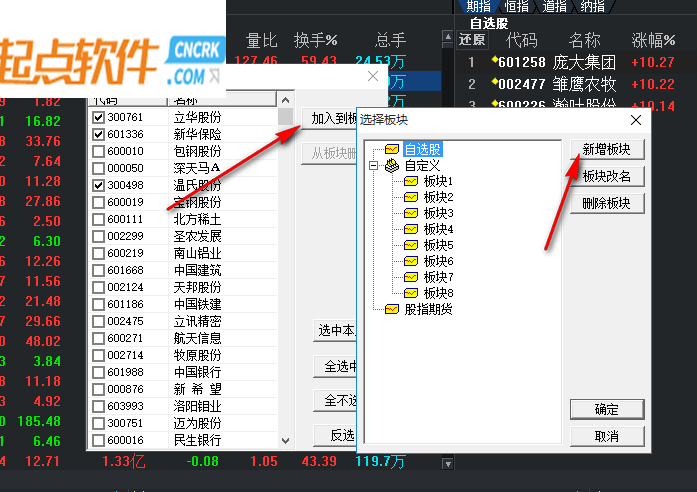Select 股指期货 in the tree
The width and height of the screenshot is (697, 492).
[x=428, y=309]
